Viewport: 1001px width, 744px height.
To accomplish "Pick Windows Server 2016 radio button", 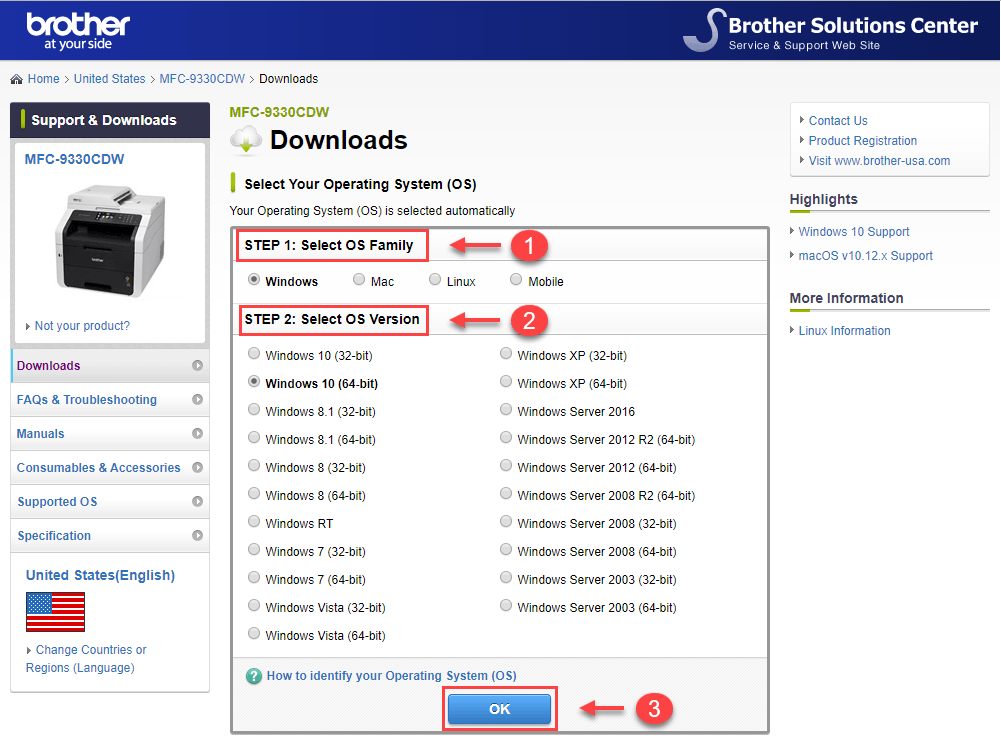I will pos(506,410).
